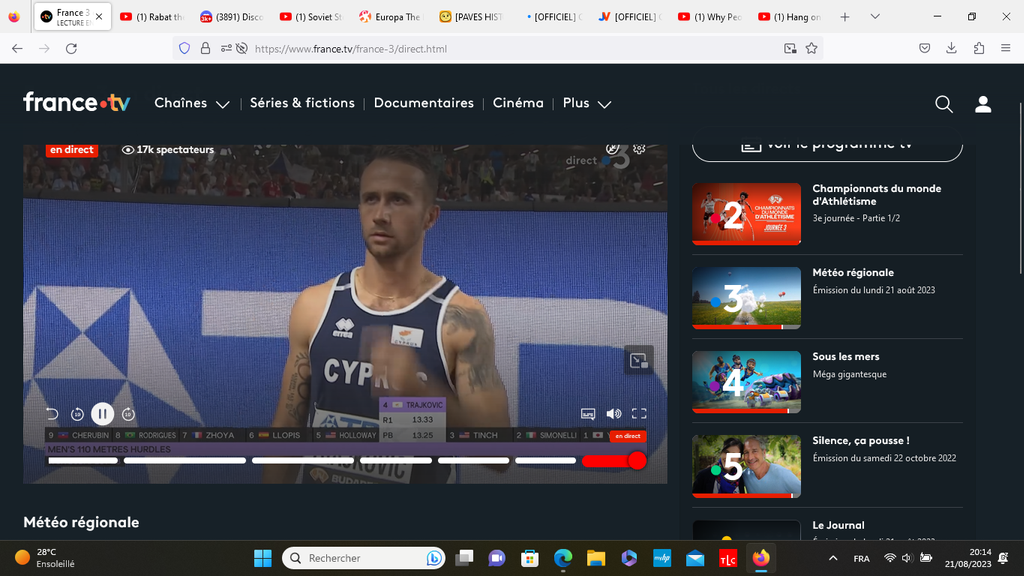
Task: Click the red live playhead knob on timeline
Action: pos(637,460)
